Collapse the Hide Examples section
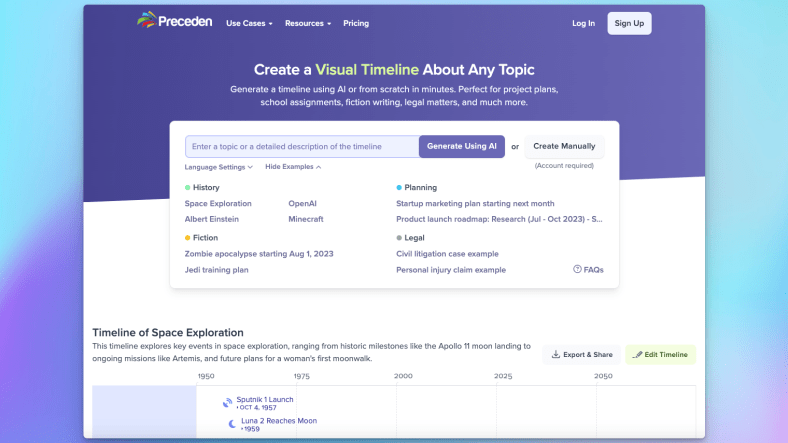This screenshot has height=443, width=788. (293, 167)
